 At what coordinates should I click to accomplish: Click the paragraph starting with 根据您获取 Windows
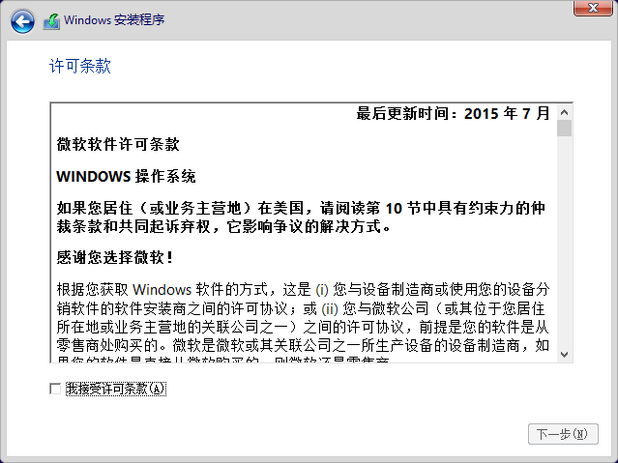(303, 323)
